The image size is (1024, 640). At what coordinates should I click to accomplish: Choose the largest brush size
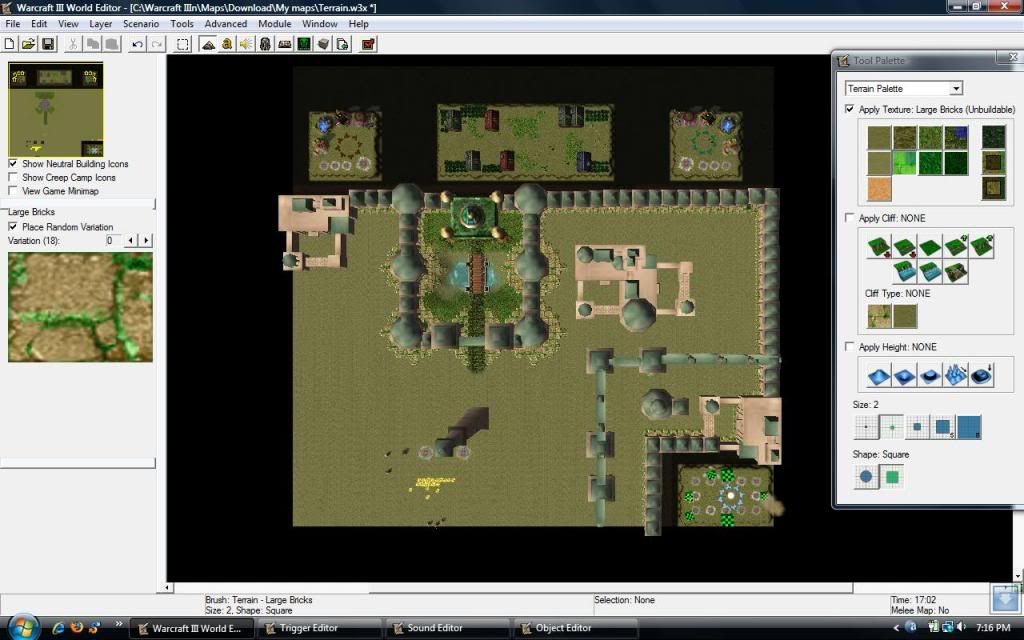[x=968, y=427]
